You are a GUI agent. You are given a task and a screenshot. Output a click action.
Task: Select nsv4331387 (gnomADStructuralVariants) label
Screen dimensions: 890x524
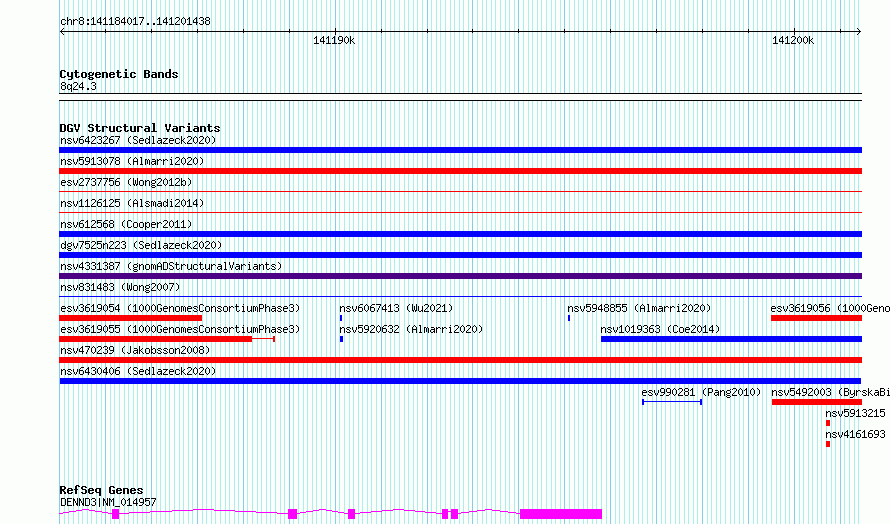(x=171, y=266)
